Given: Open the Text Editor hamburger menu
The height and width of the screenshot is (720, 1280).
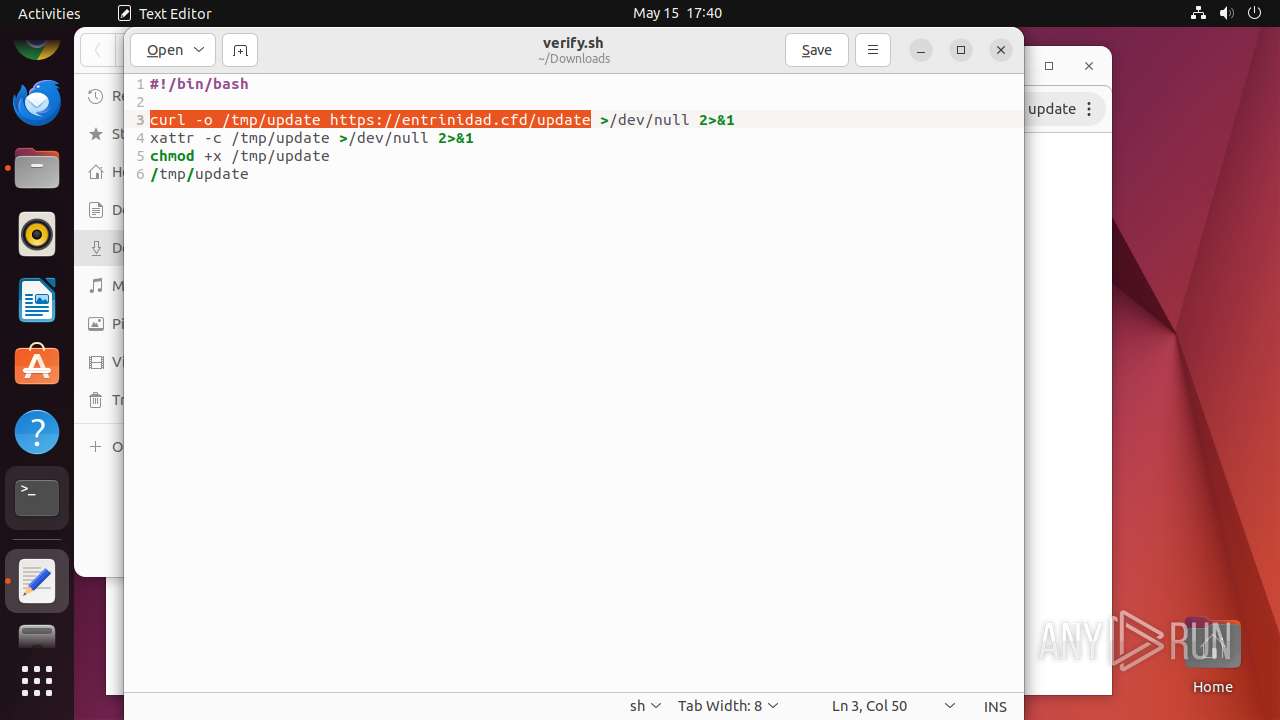Looking at the screenshot, I should [873, 50].
